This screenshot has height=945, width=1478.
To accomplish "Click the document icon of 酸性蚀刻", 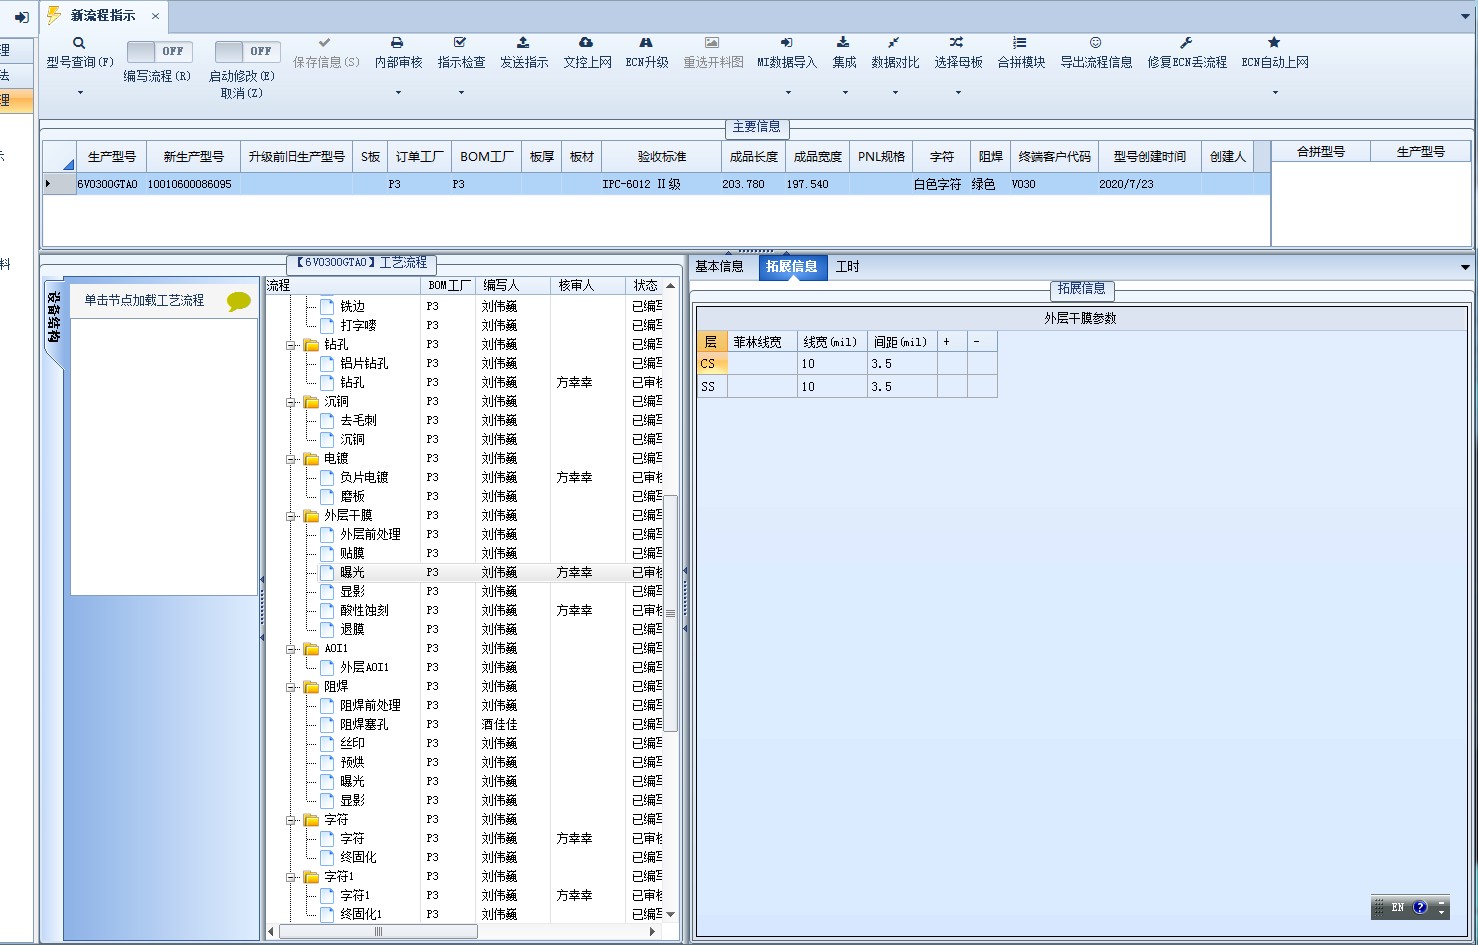I will point(327,610).
